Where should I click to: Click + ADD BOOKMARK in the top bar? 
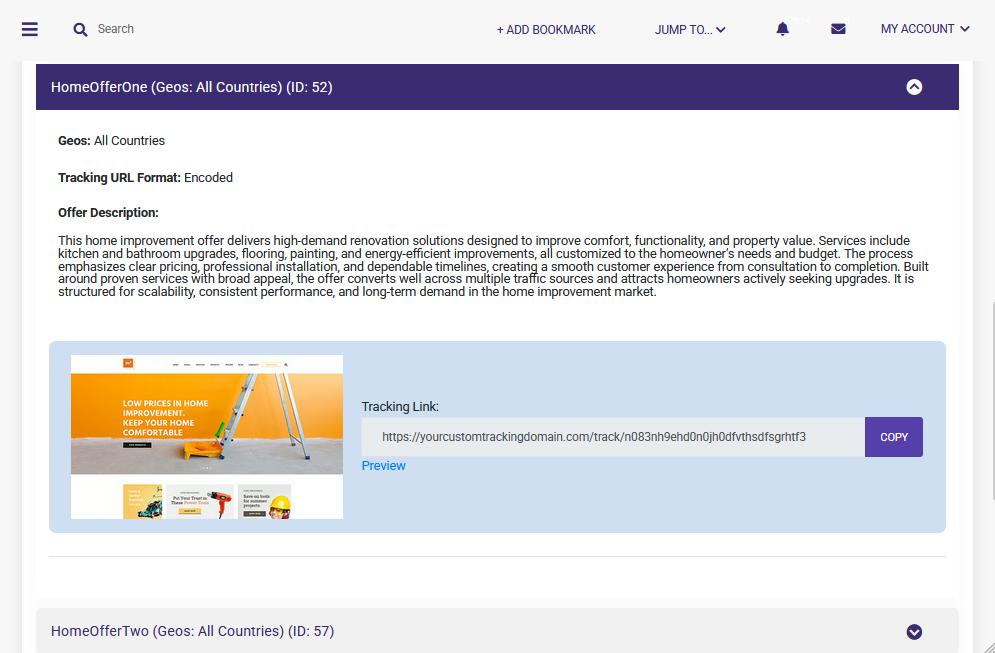(x=546, y=30)
